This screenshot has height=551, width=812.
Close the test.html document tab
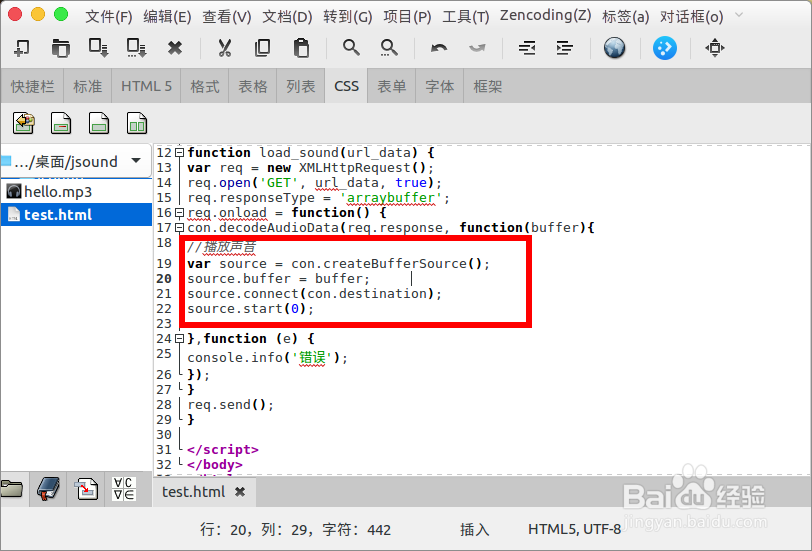240,492
